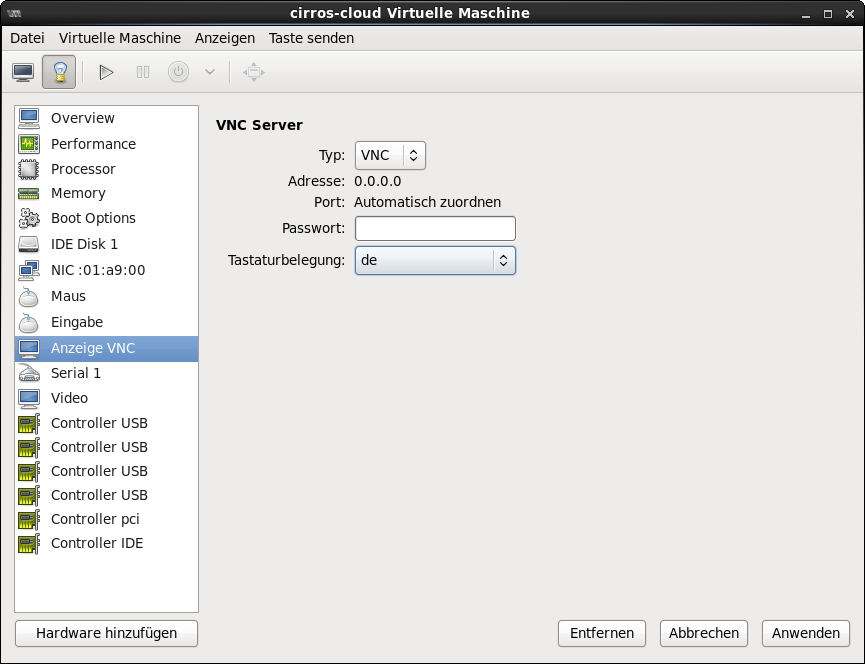Open the Datei menu

27,38
